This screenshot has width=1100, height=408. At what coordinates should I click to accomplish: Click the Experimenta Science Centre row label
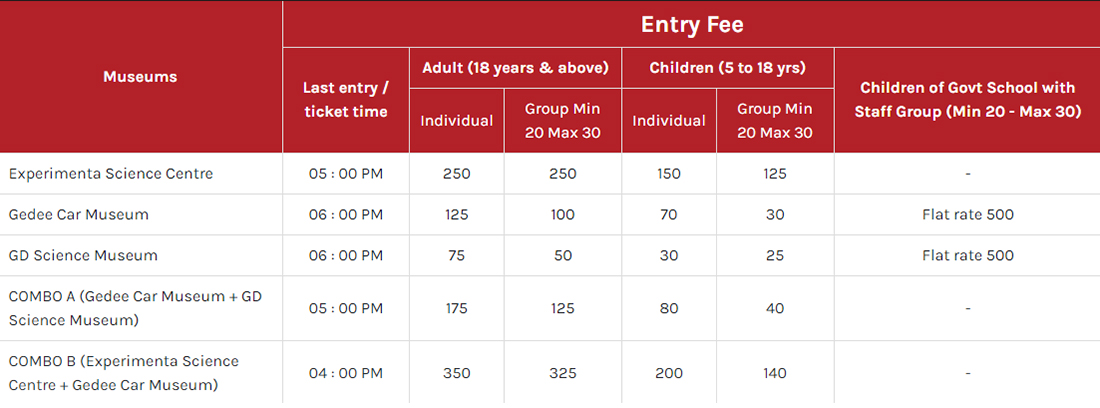[111, 173]
